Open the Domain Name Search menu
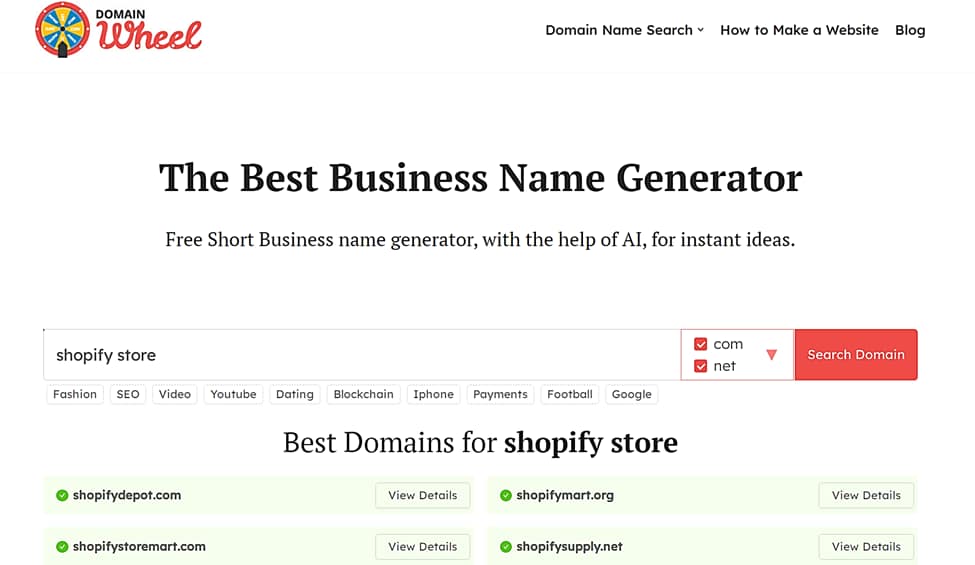 (x=624, y=30)
